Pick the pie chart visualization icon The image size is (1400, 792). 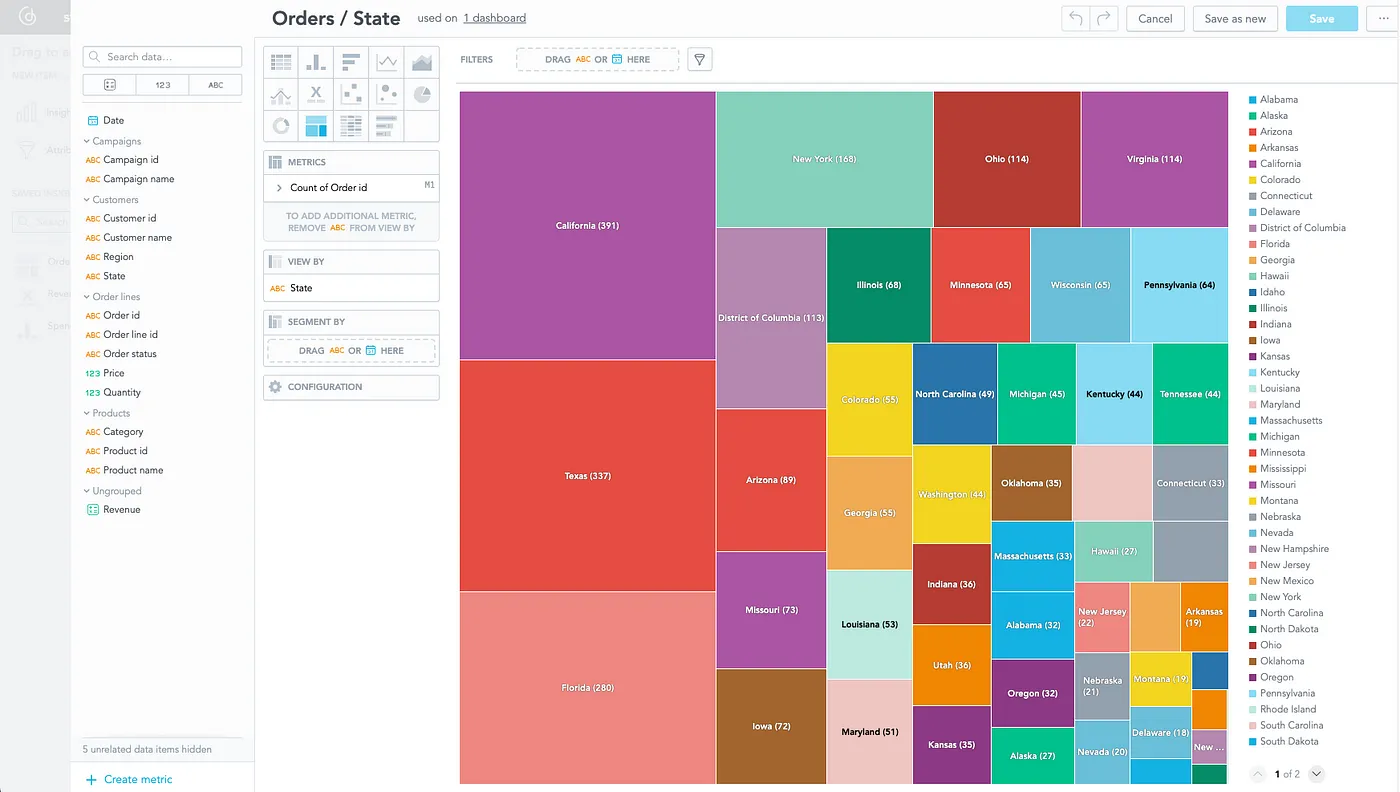pos(421,94)
